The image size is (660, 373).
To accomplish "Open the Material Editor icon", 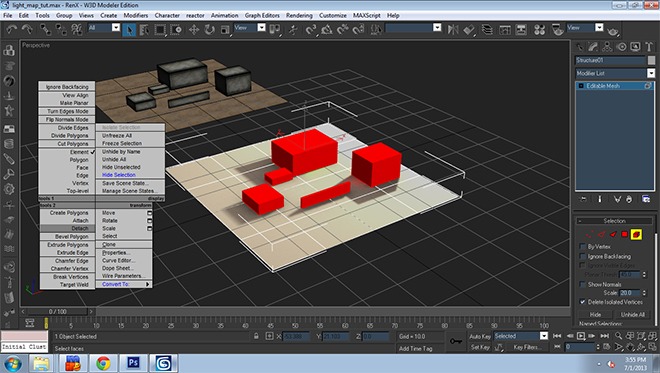I will pyautogui.click(x=540, y=29).
